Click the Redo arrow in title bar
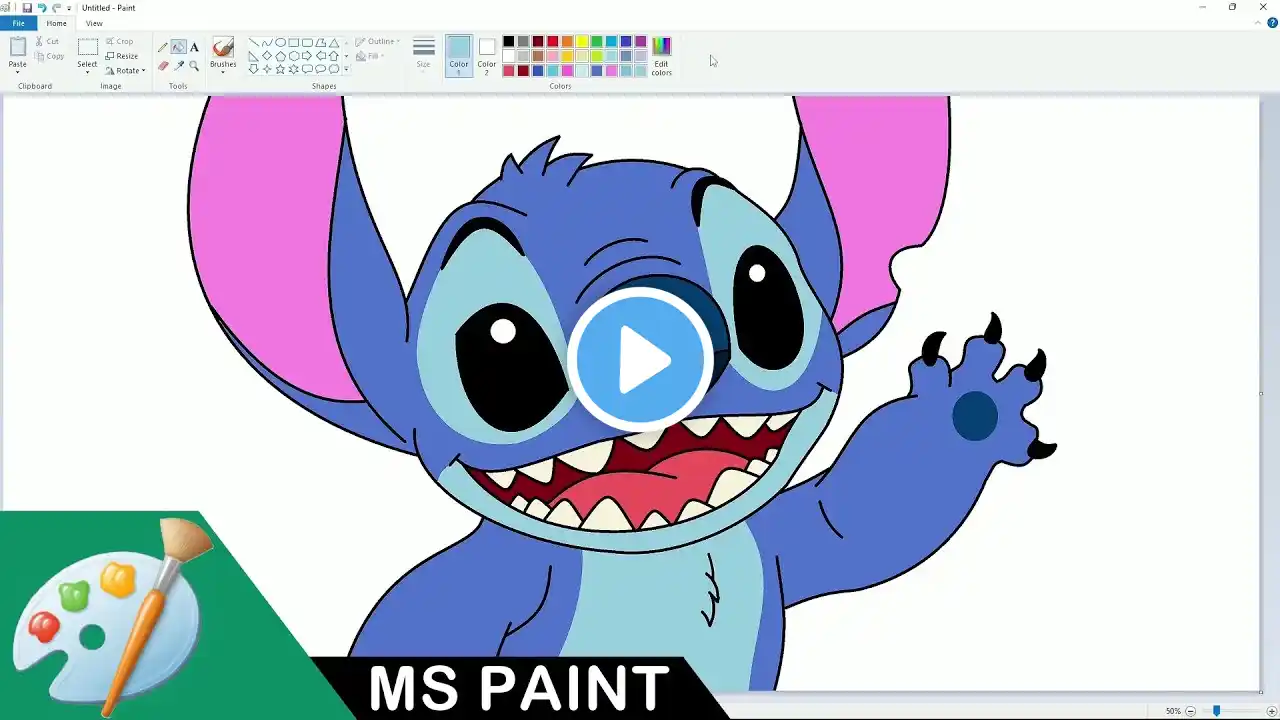The height and width of the screenshot is (720, 1280). pyautogui.click(x=56, y=8)
